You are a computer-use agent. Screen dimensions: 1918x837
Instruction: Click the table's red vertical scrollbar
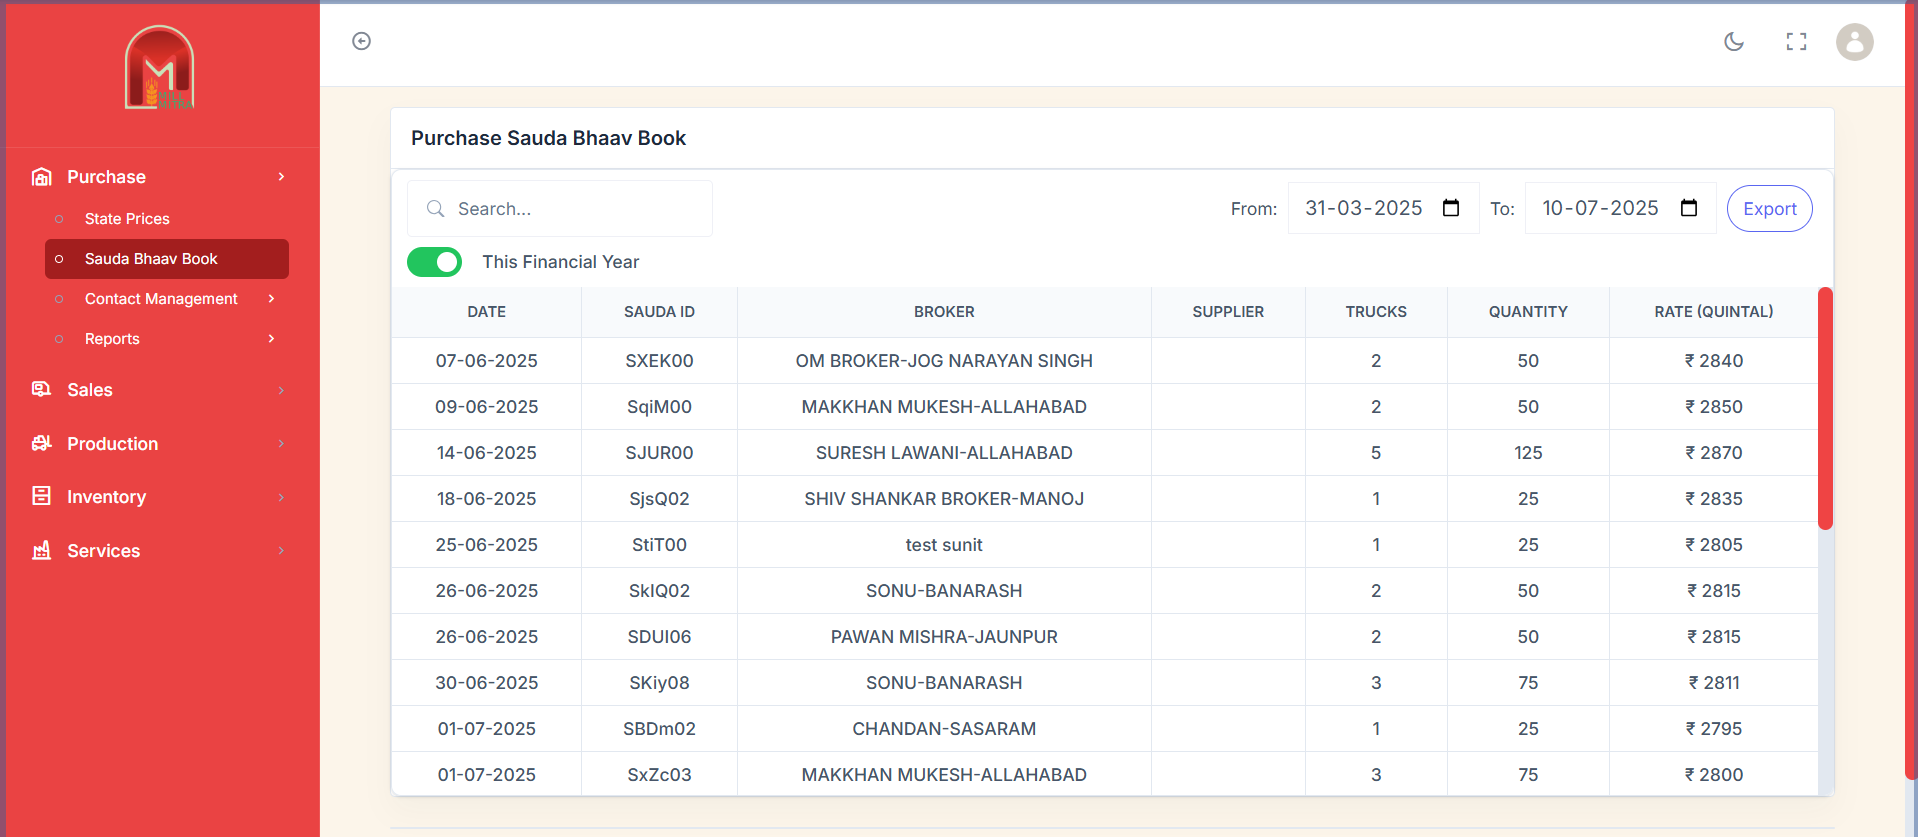1825,408
